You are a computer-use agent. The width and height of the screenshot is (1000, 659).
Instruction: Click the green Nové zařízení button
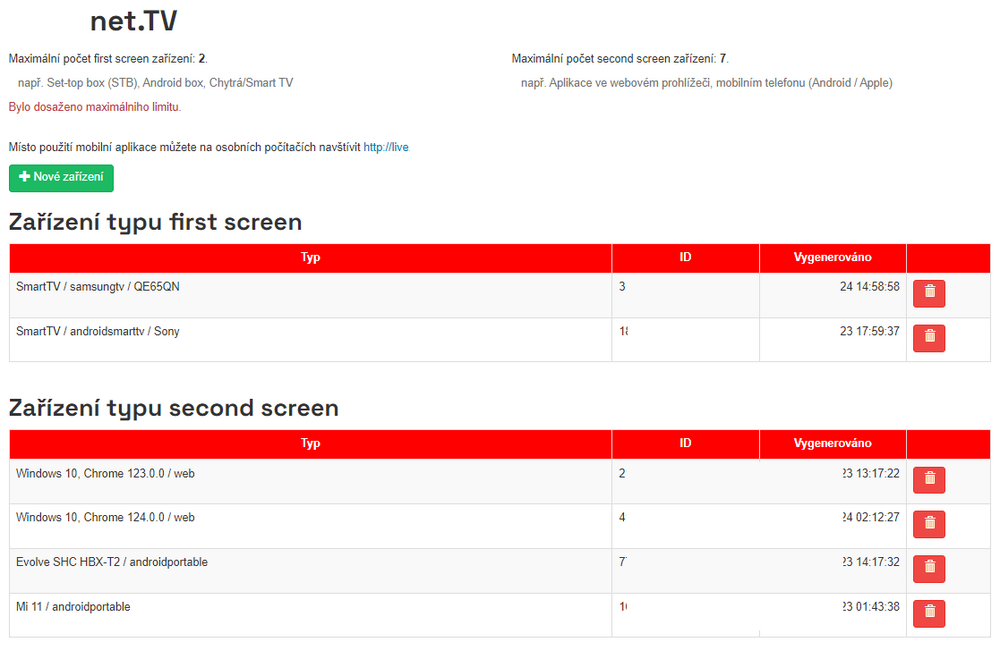tap(61, 178)
